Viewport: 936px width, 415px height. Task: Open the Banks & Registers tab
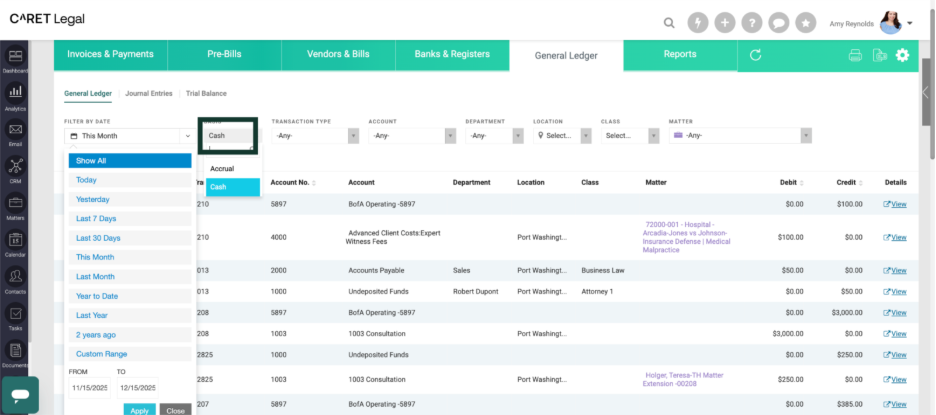click(x=452, y=54)
